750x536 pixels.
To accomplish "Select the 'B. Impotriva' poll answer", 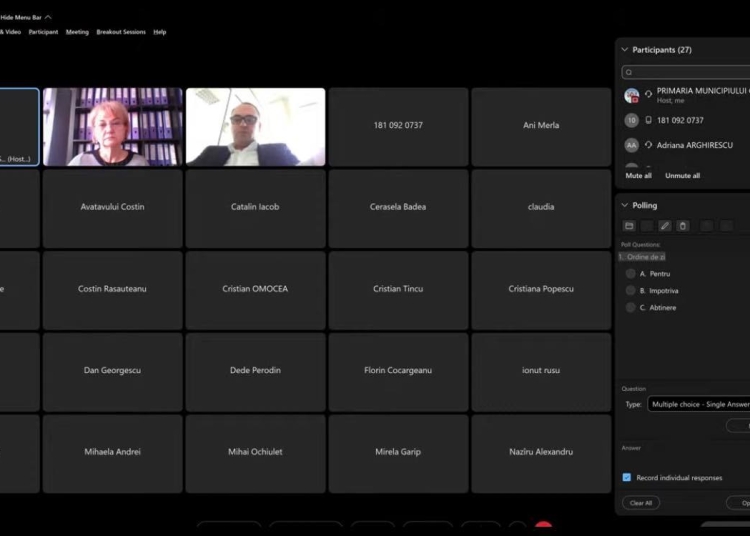I will (x=630, y=291).
